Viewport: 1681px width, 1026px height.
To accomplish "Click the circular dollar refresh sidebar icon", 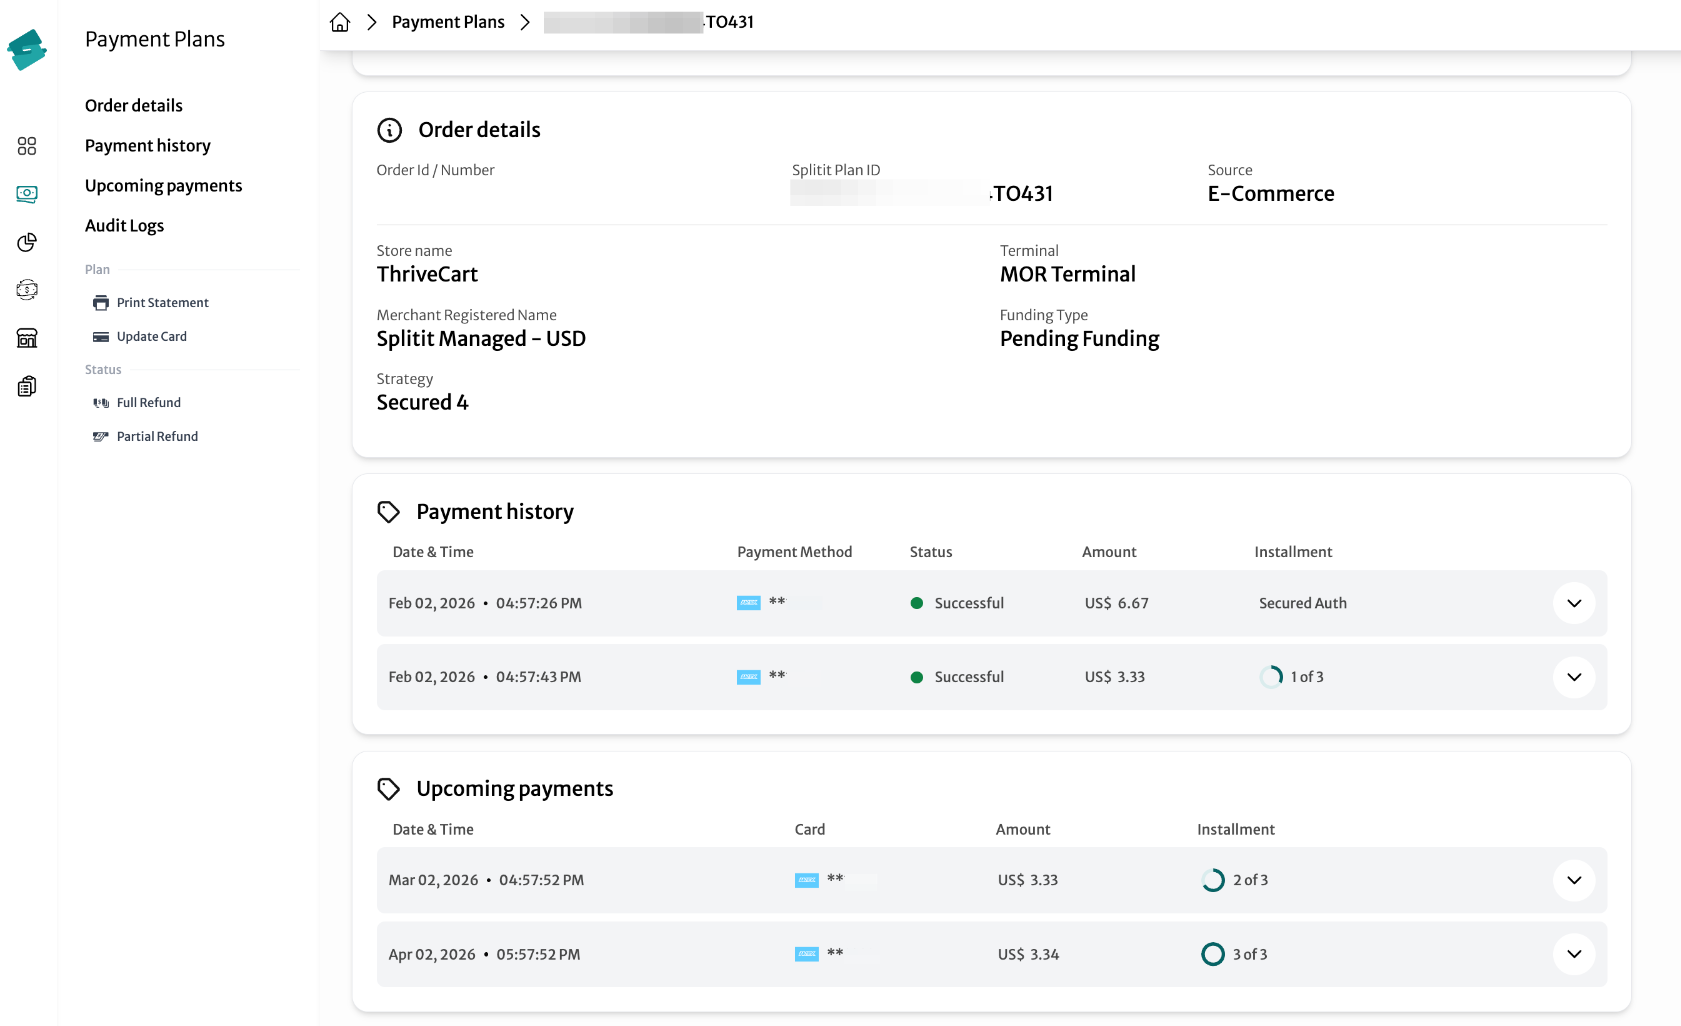I will pos(27,290).
